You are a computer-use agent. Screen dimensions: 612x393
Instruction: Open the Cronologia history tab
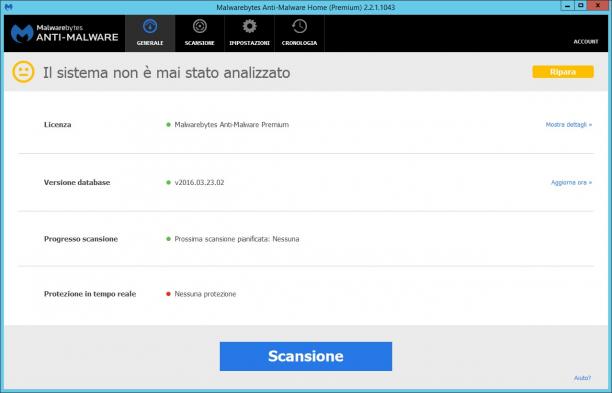pos(299,34)
